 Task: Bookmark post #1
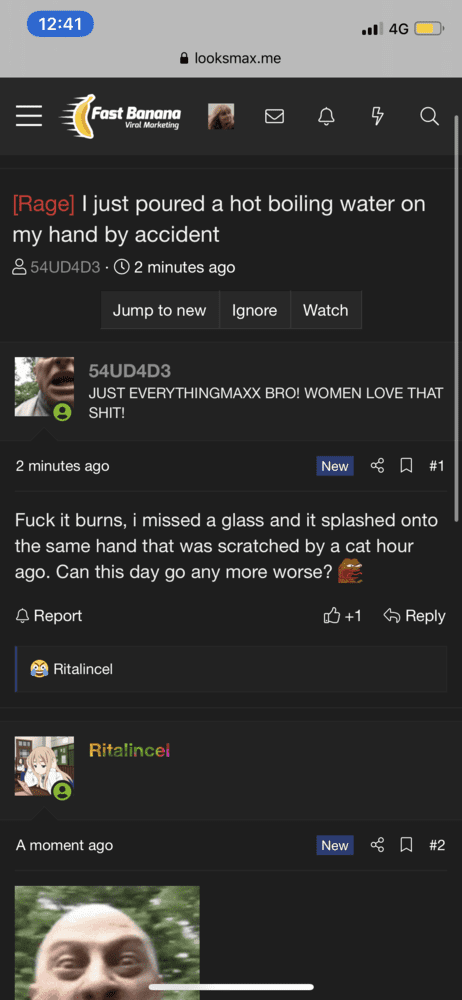tap(406, 466)
